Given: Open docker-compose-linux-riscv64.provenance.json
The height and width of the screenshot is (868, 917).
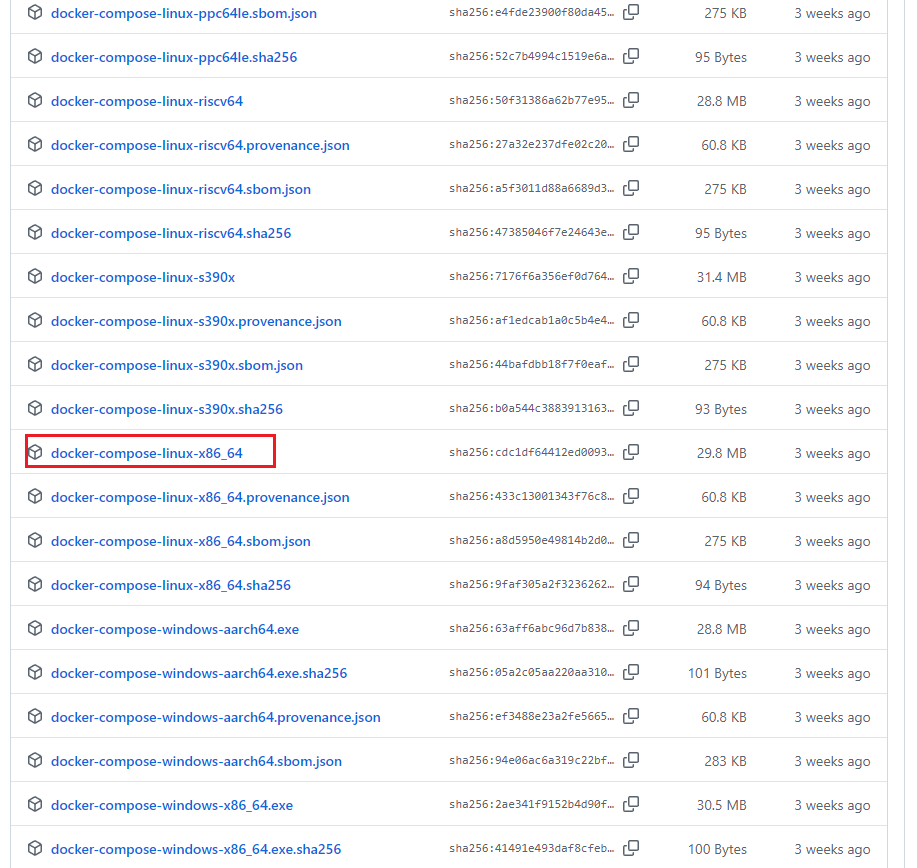Looking at the screenshot, I should tap(200, 145).
